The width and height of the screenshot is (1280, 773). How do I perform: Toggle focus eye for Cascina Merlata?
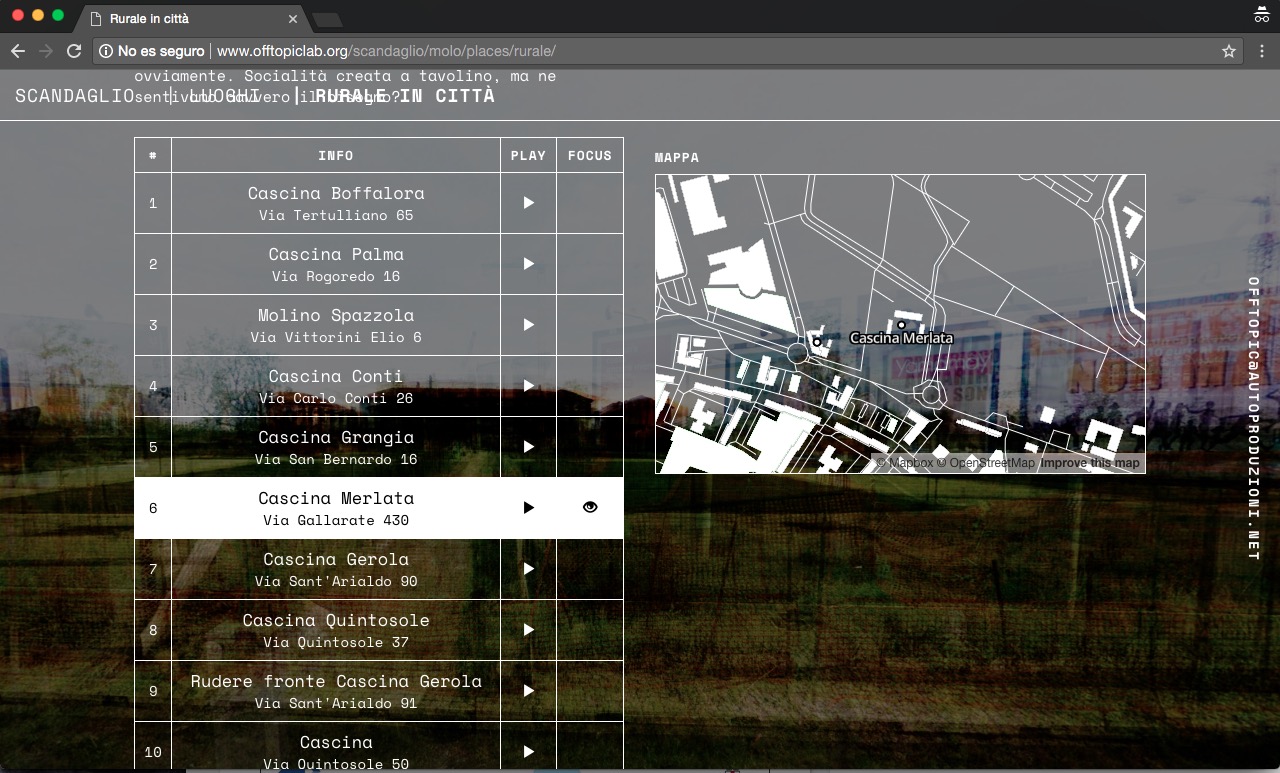[x=590, y=507]
